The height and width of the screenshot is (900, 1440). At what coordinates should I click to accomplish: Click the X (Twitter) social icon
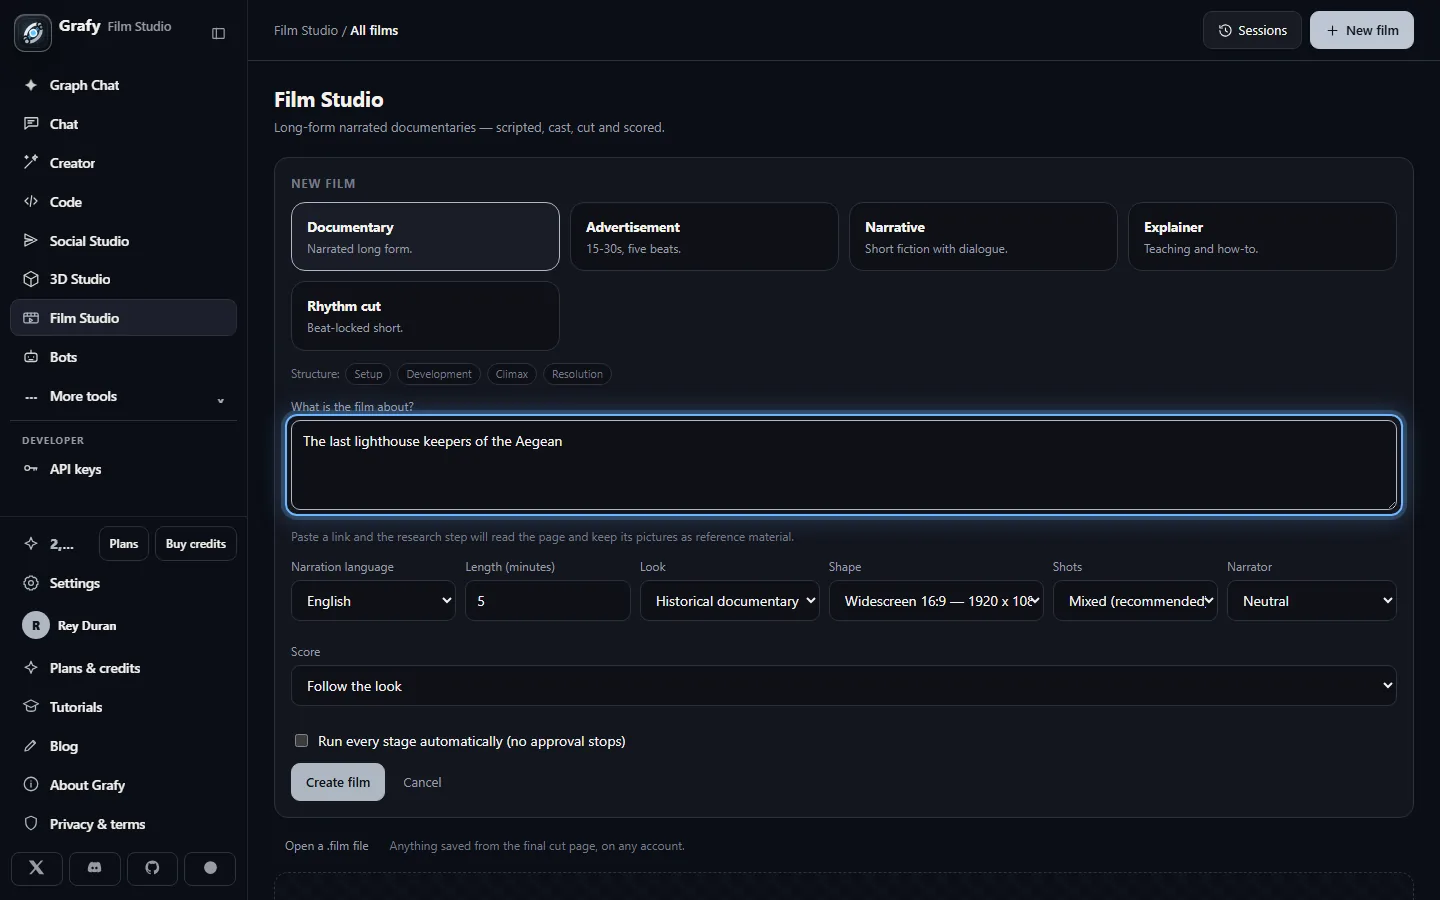(37, 868)
